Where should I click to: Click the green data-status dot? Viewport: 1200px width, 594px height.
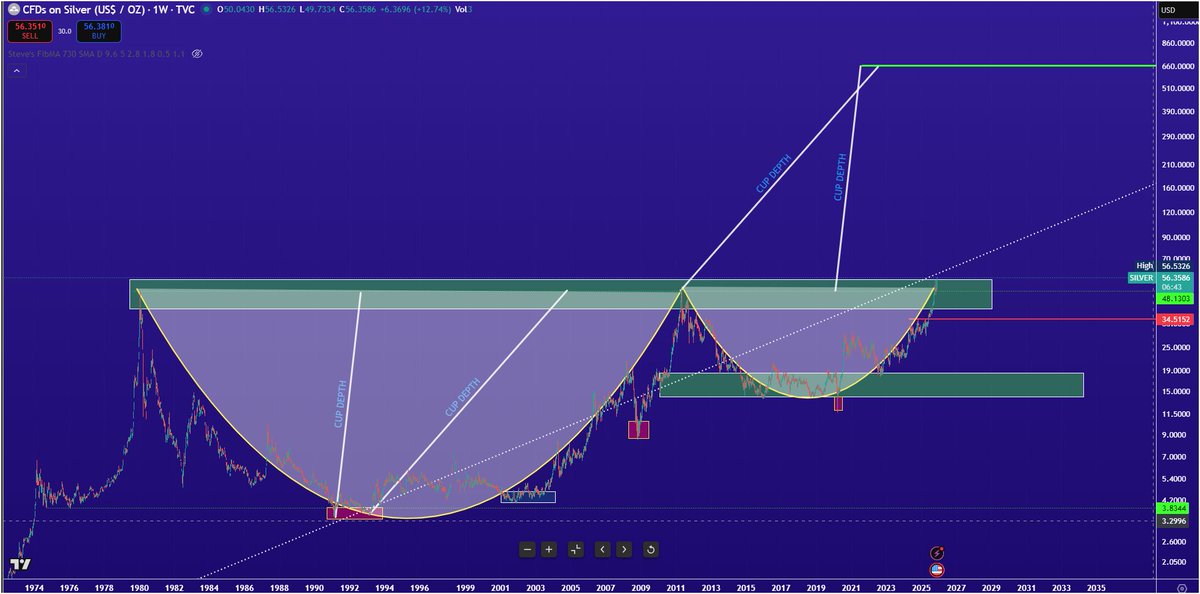(207, 9)
